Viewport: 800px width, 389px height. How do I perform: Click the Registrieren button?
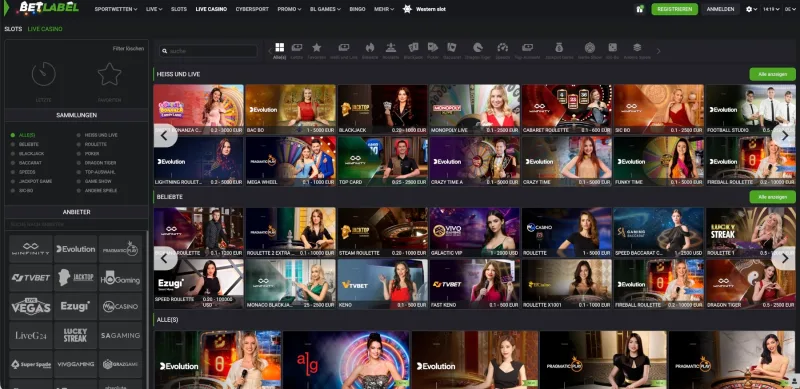point(674,9)
